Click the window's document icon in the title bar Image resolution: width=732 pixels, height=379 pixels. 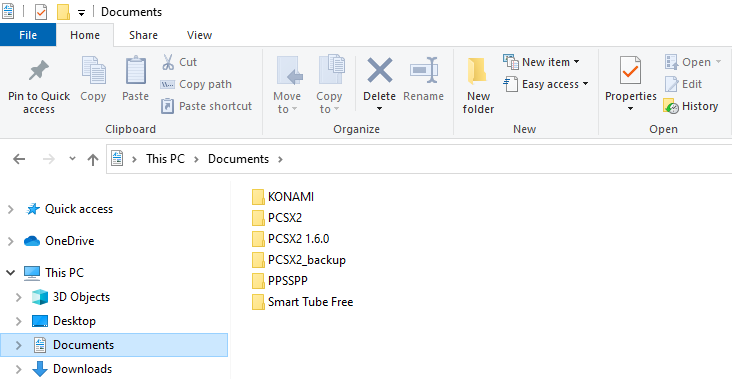tap(8, 11)
